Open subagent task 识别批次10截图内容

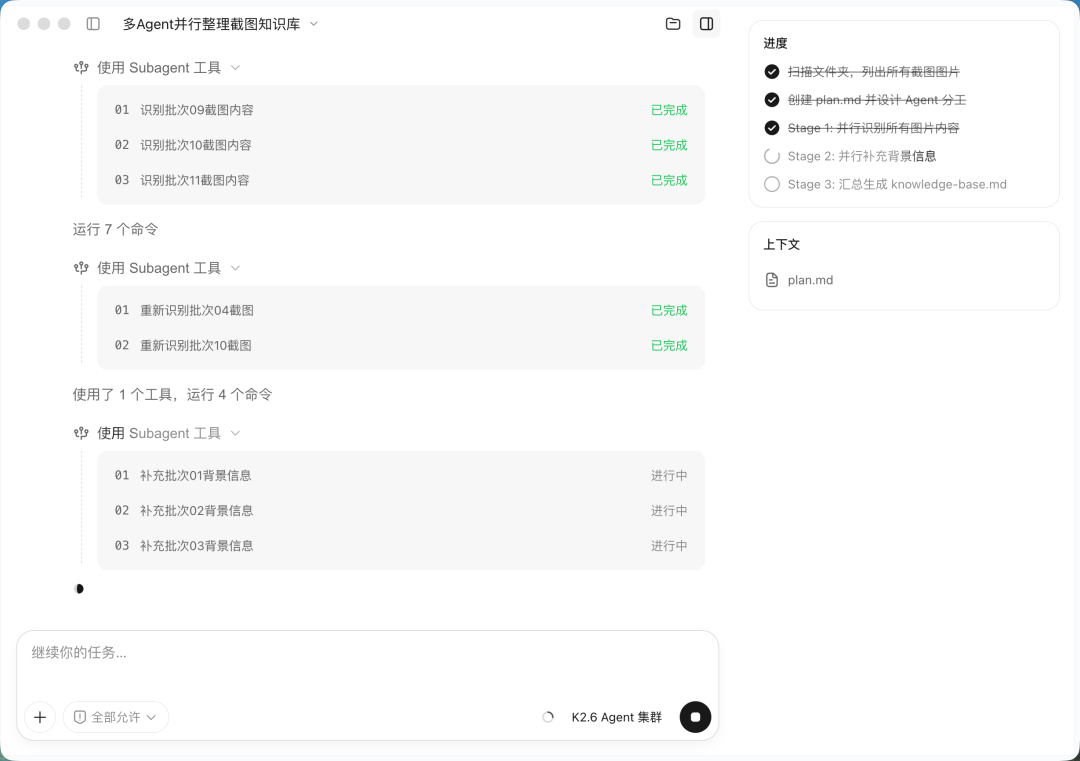401,145
